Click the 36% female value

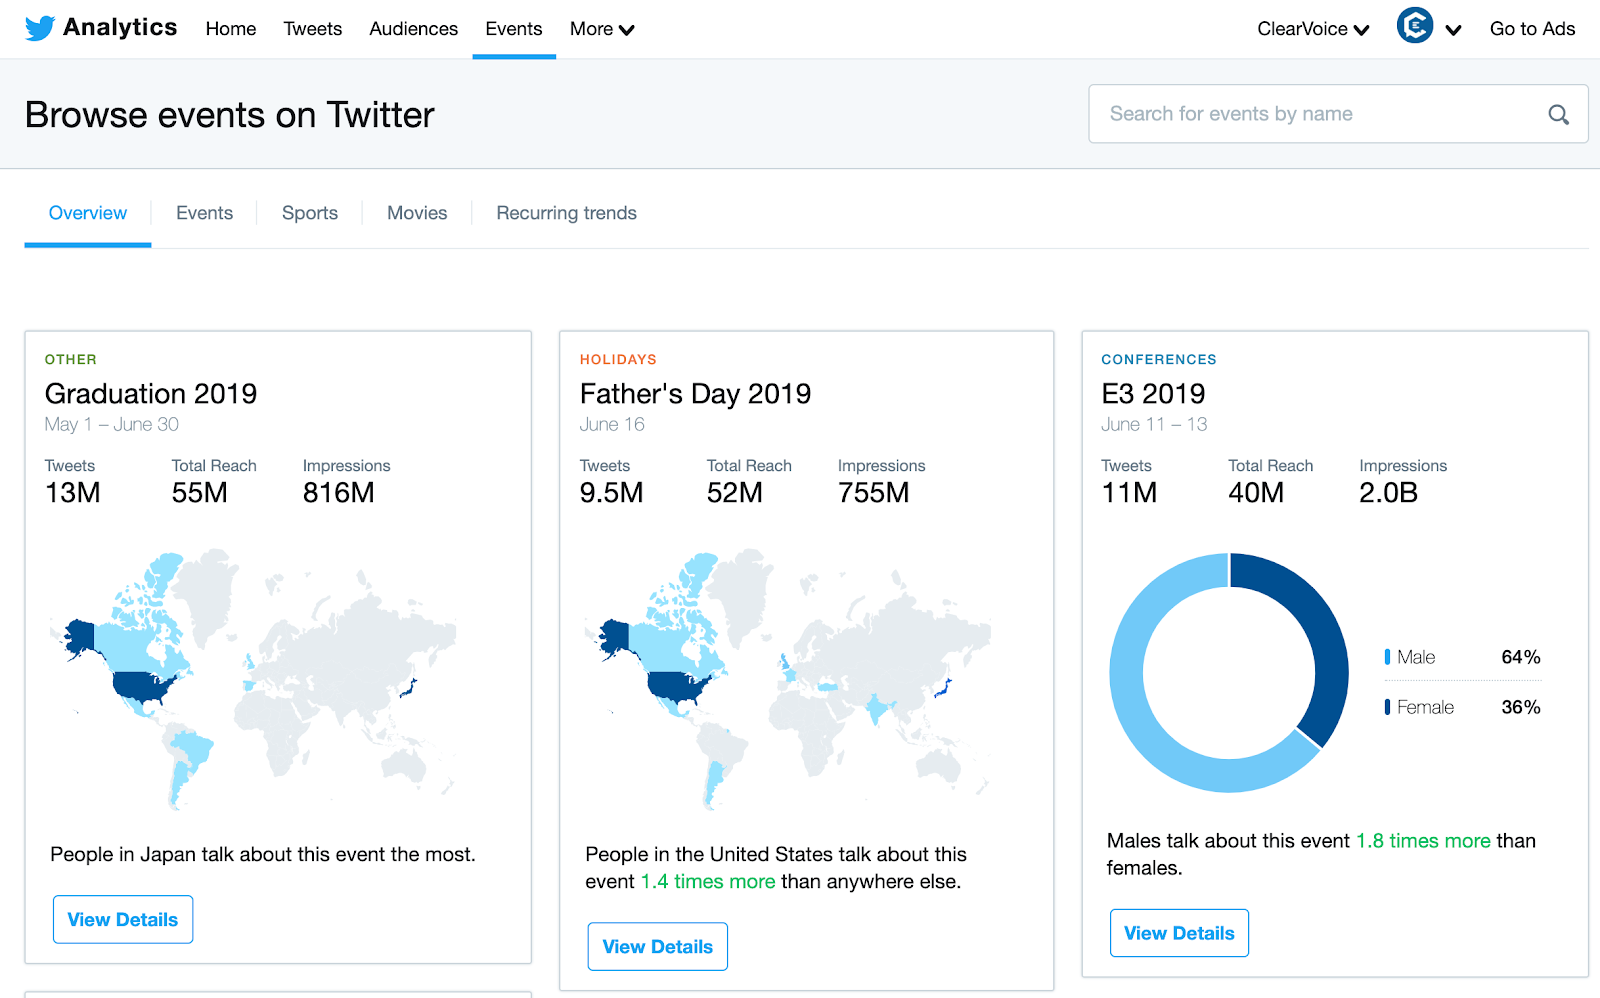[x=1520, y=707]
